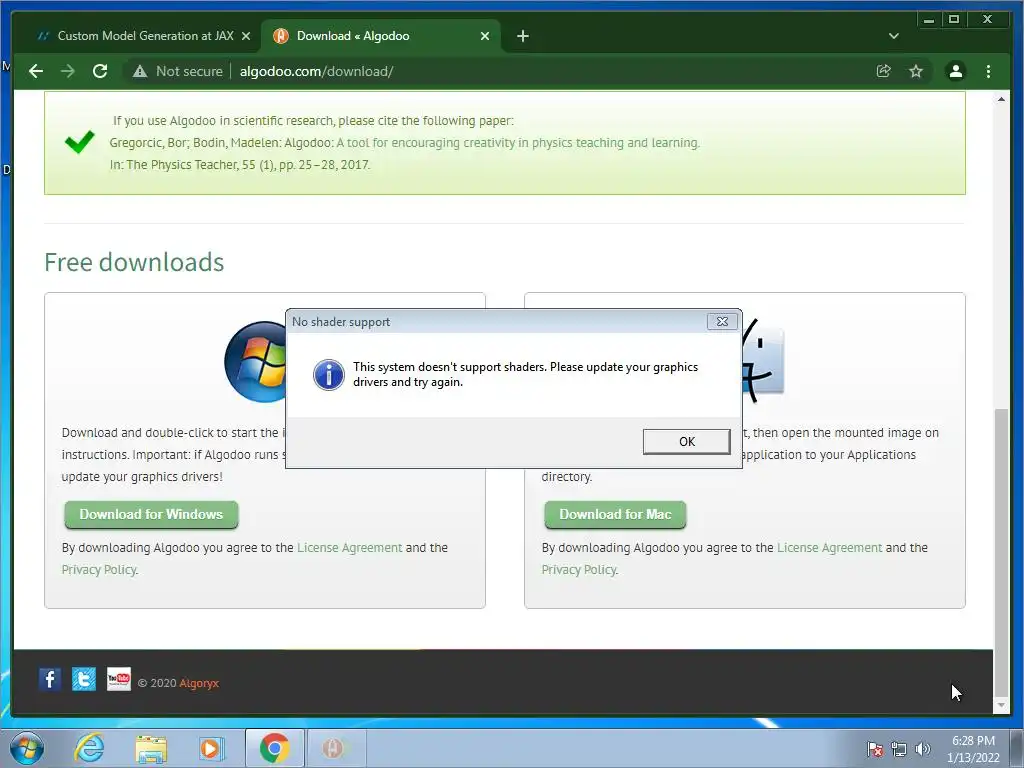Open the Twitter icon in footer
Image resolution: width=1024 pixels, height=768 pixels.
click(x=84, y=679)
